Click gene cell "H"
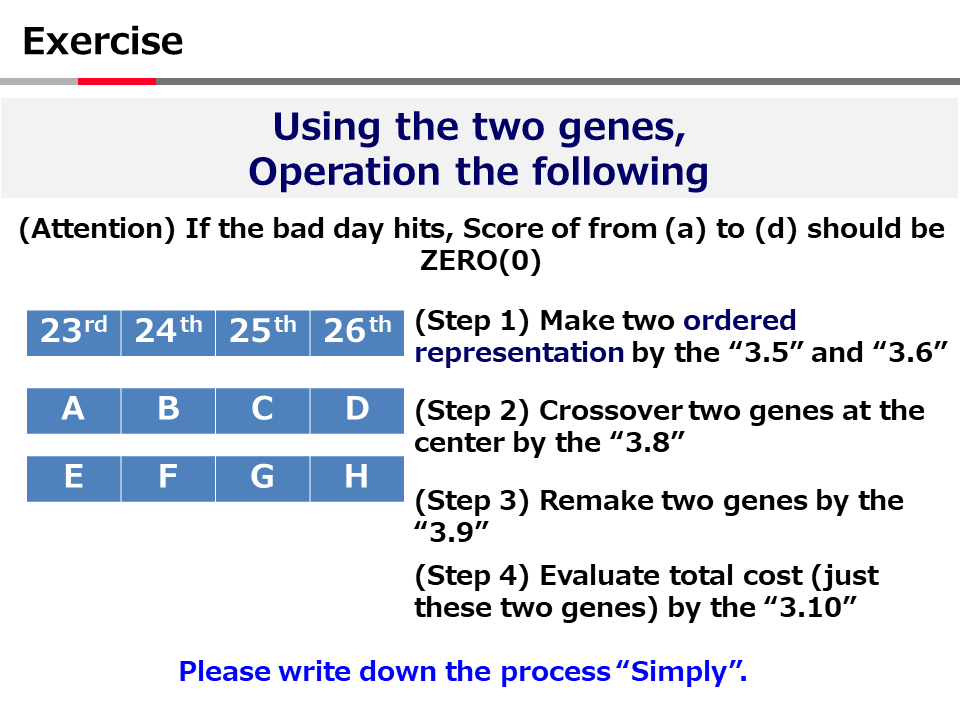This screenshot has height=720, width=960. pyautogui.click(x=357, y=478)
